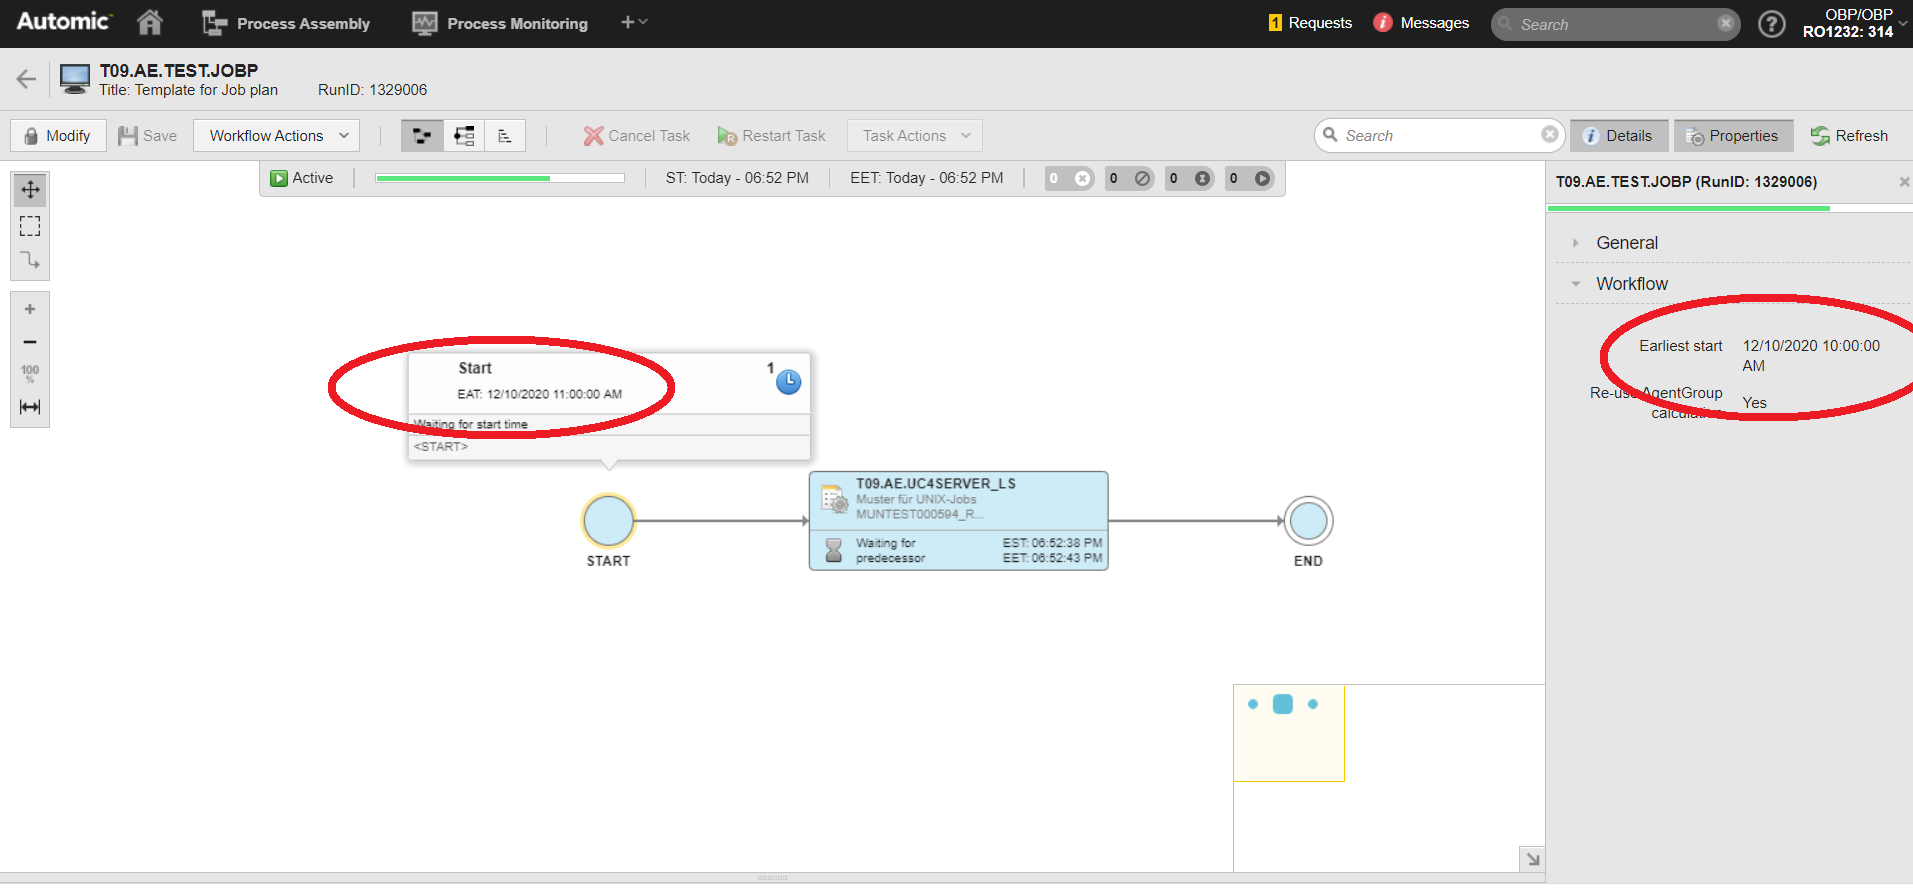Image resolution: width=1913 pixels, height=889 pixels.
Task: Go back using the left arrow
Action: [26, 79]
